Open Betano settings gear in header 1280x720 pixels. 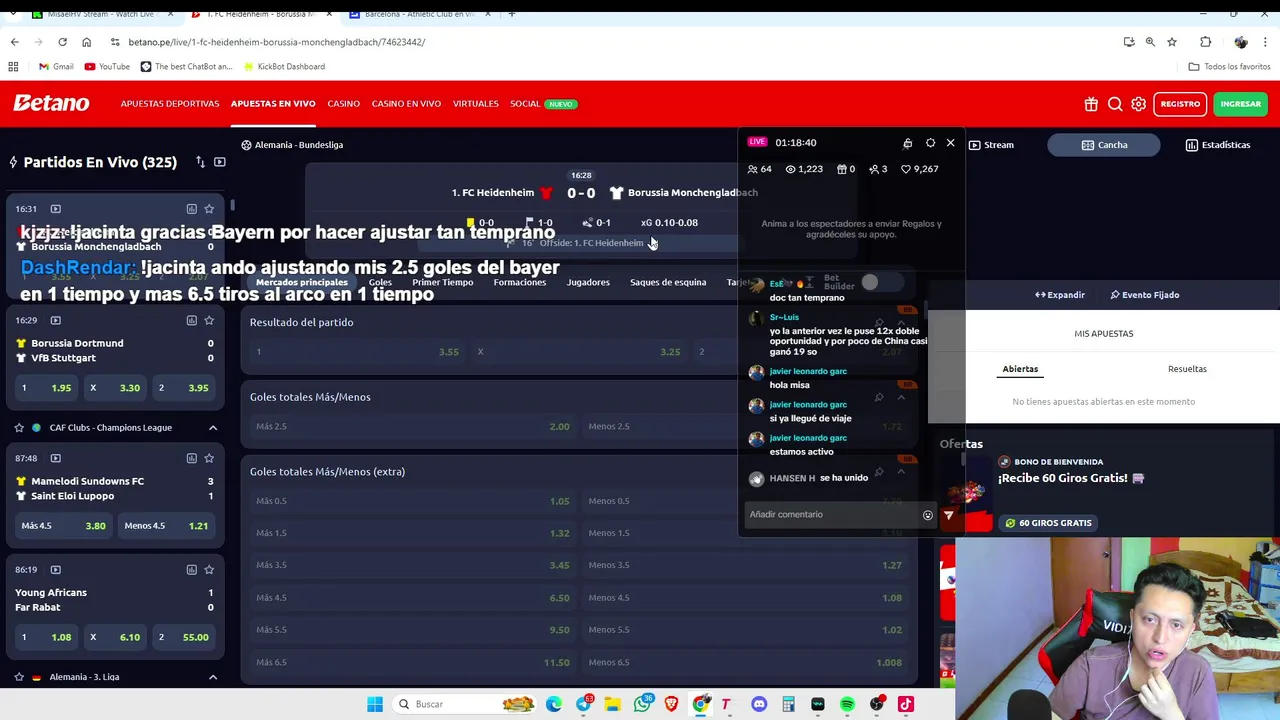[x=1138, y=104]
